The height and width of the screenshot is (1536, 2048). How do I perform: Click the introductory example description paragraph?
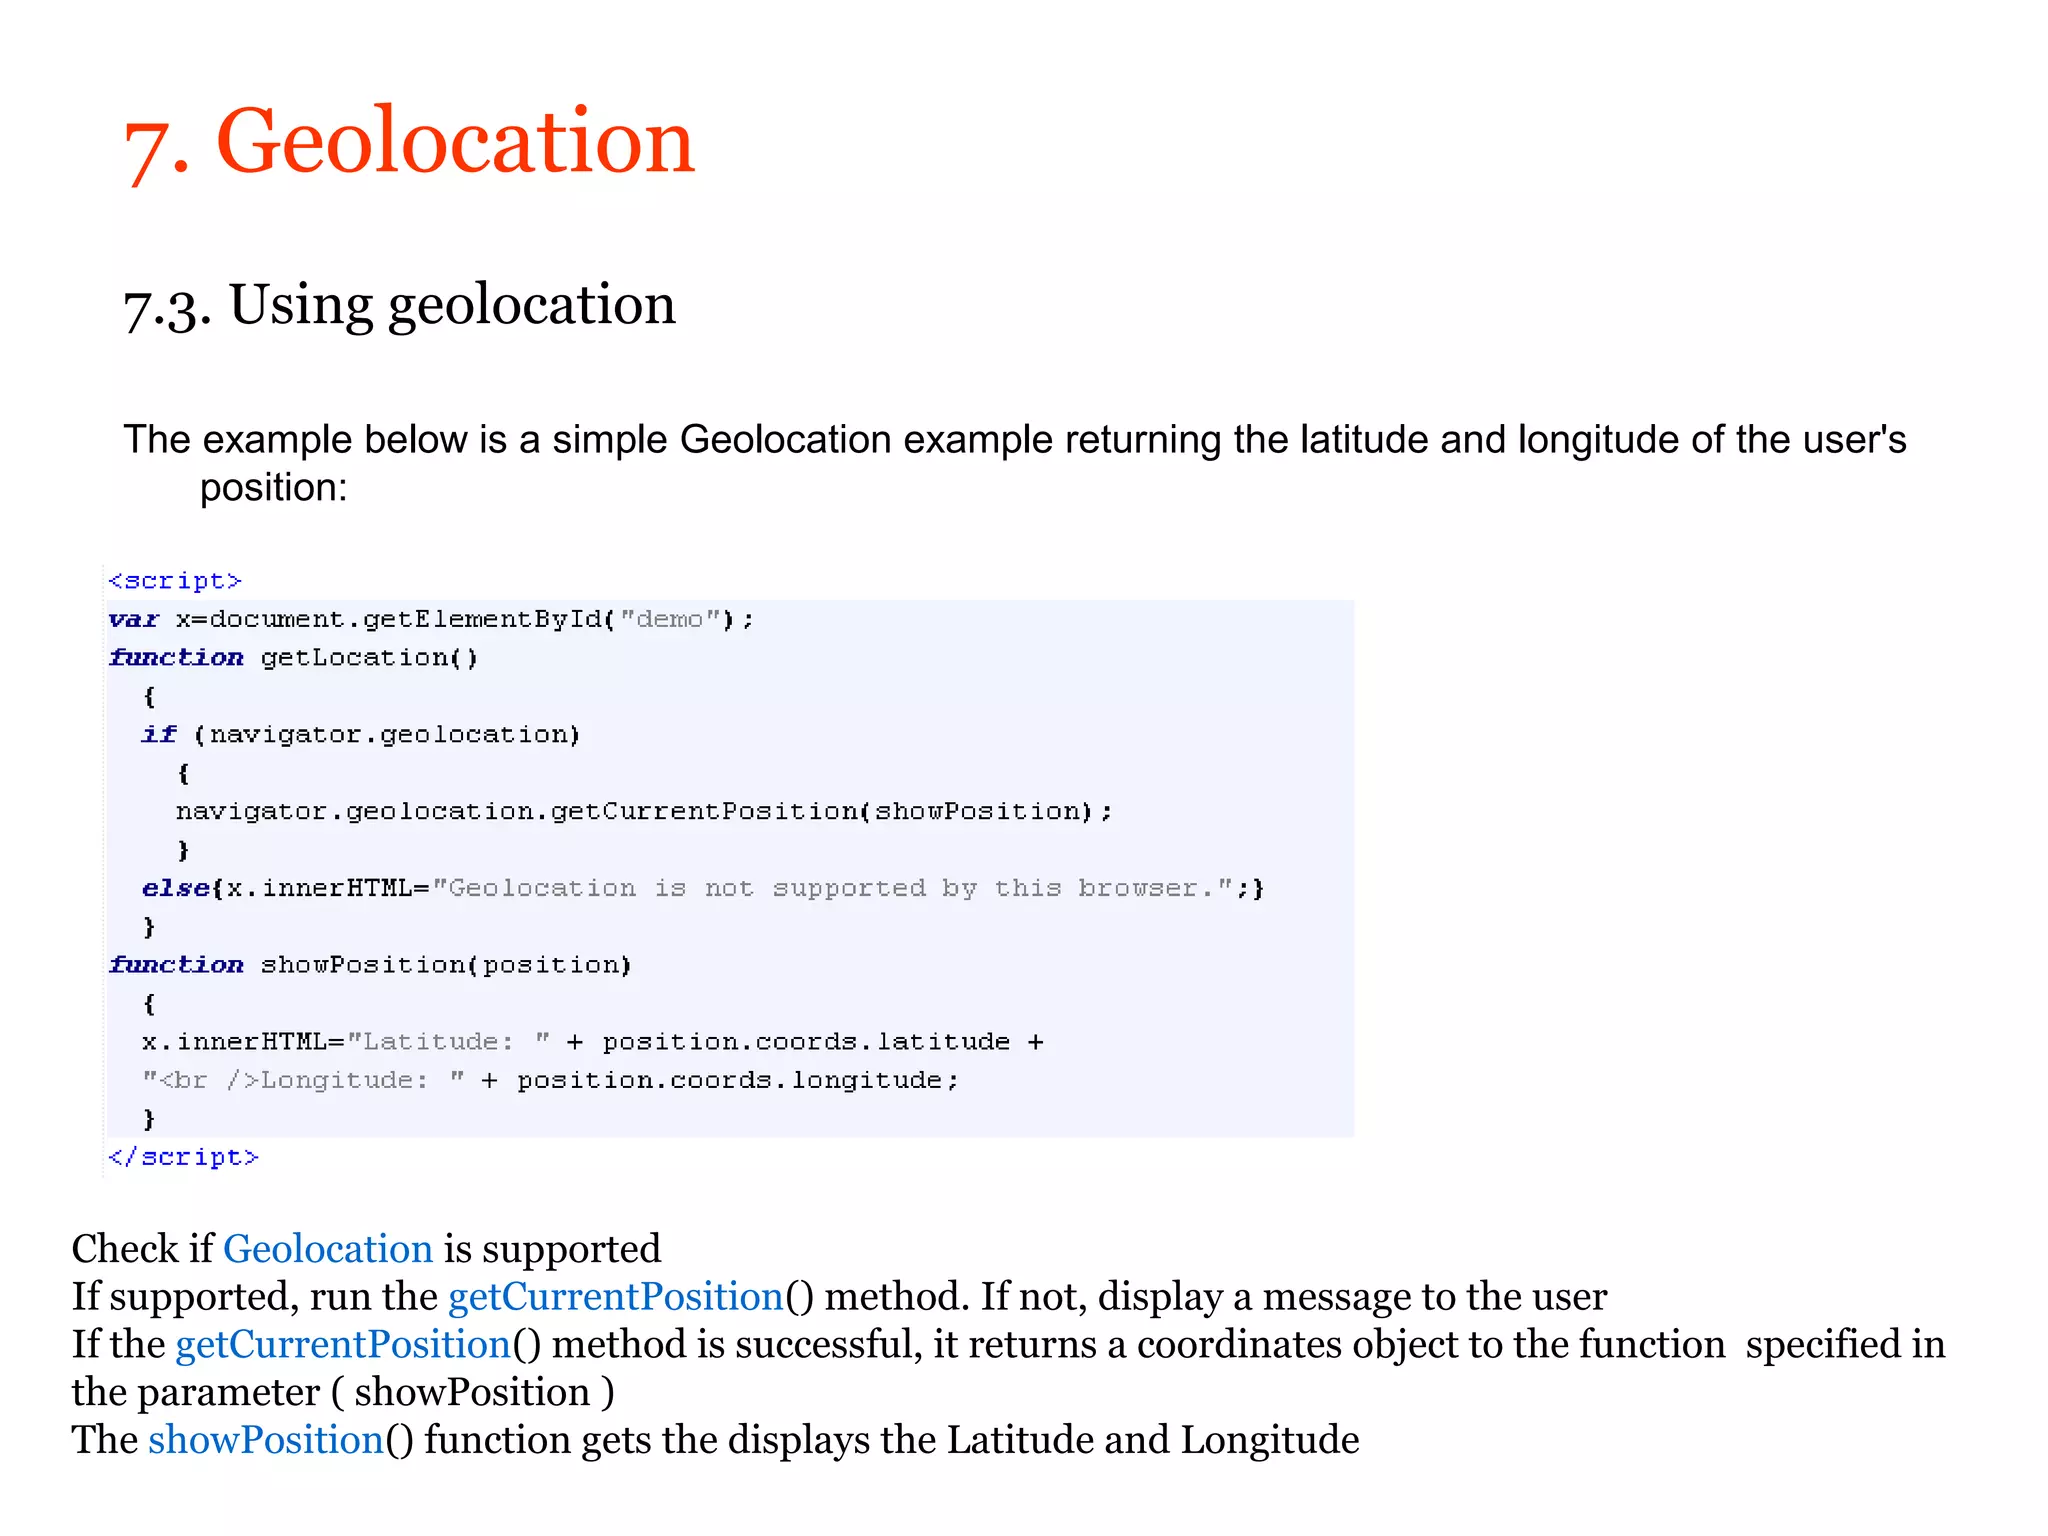(1014, 441)
